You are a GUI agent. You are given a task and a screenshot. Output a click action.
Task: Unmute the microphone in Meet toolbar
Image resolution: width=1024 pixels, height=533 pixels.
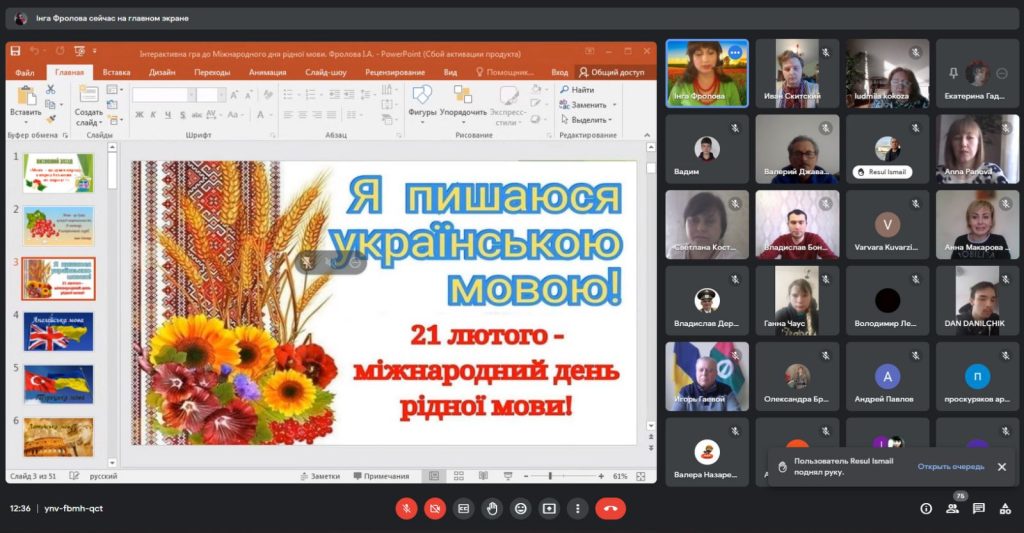tap(406, 508)
